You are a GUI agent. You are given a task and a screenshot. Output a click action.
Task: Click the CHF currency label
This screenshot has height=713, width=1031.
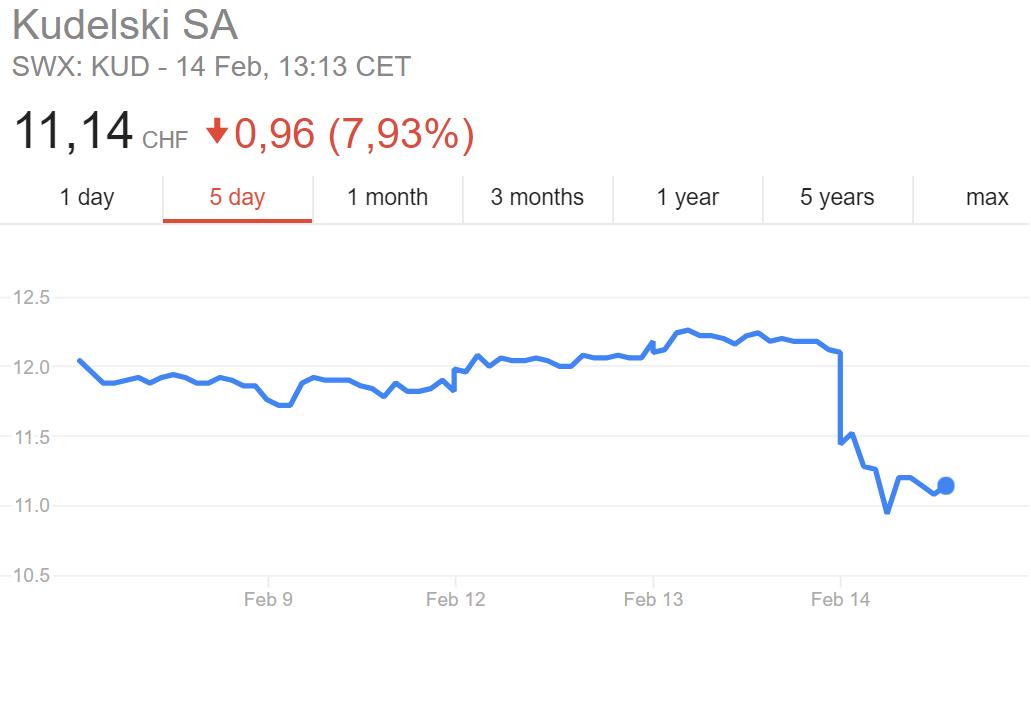(x=165, y=139)
